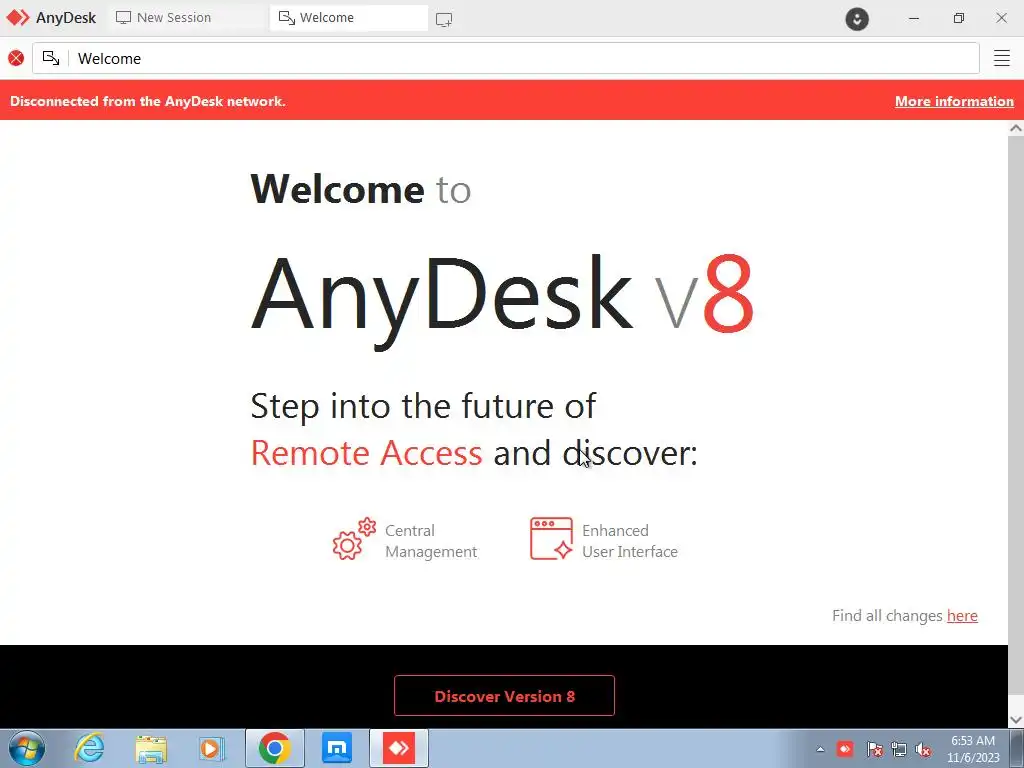Switch to Google Chrome on the taskbar

274,748
